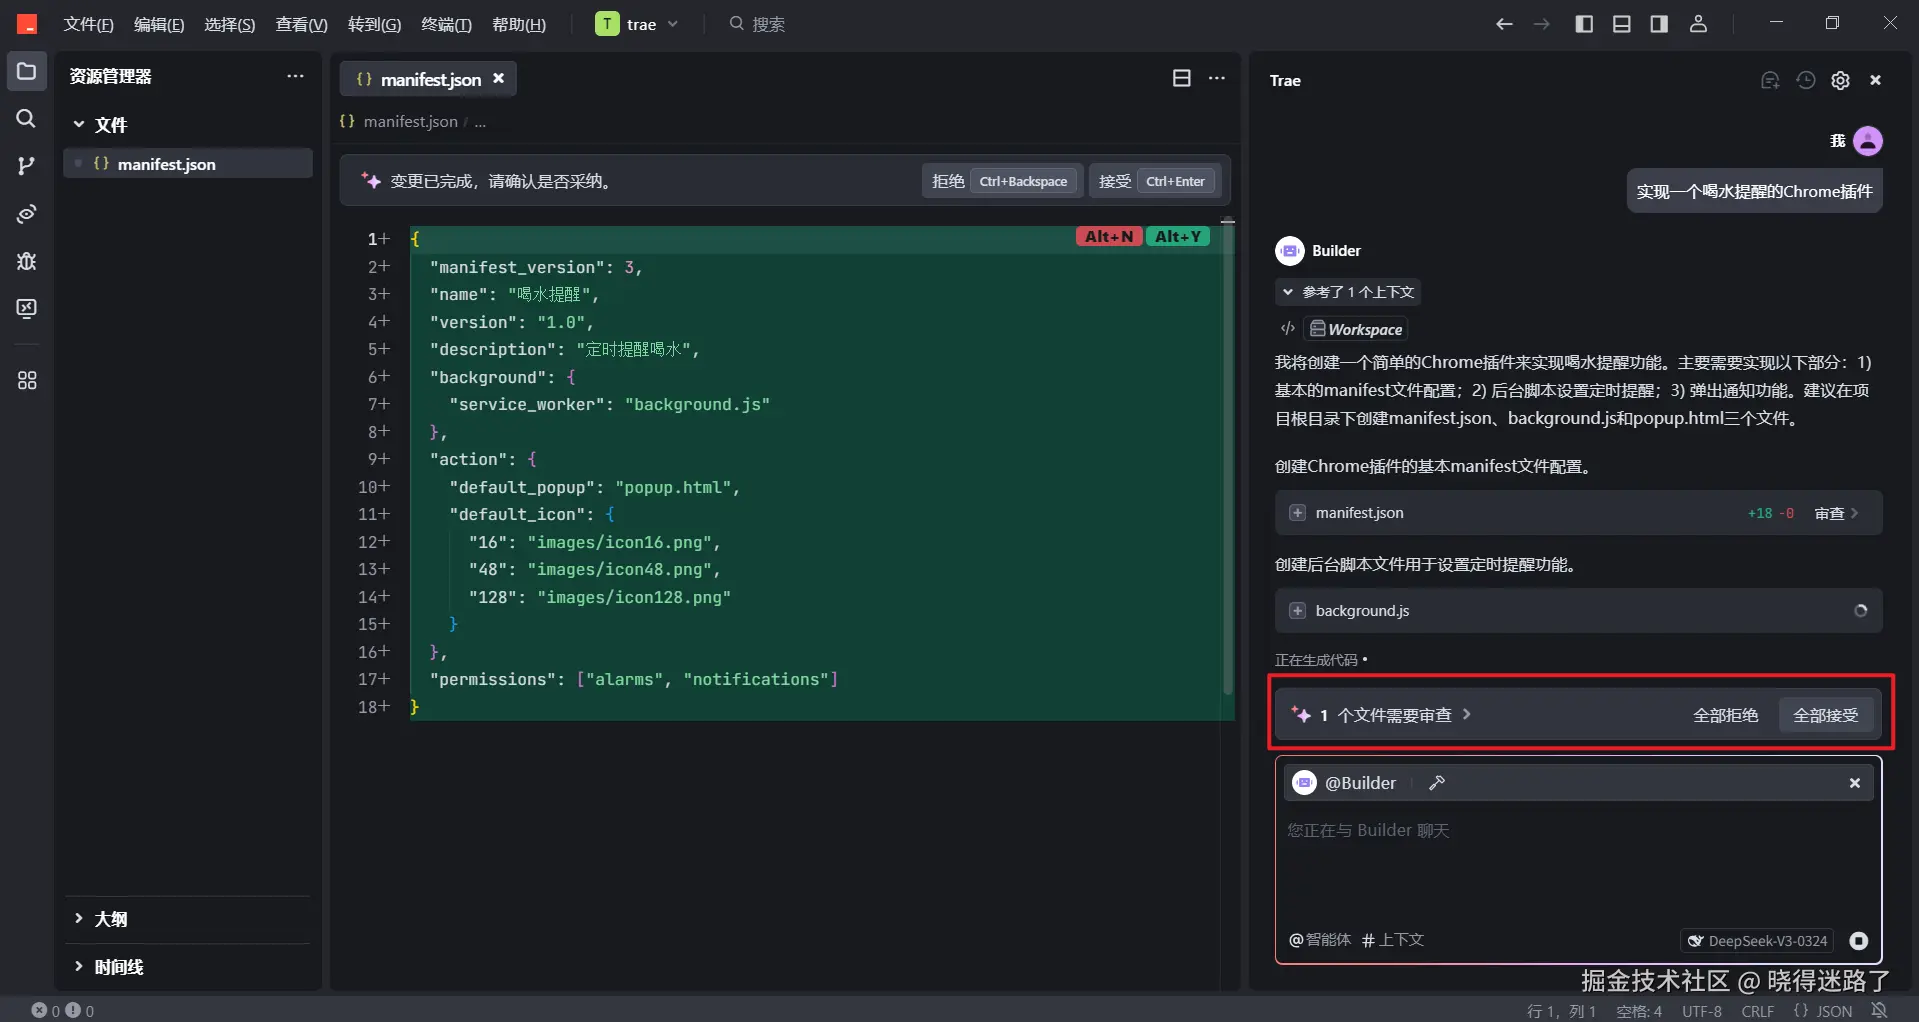Start a new chat in the Trae panel
This screenshot has width=1919, height=1022.
1770,80
